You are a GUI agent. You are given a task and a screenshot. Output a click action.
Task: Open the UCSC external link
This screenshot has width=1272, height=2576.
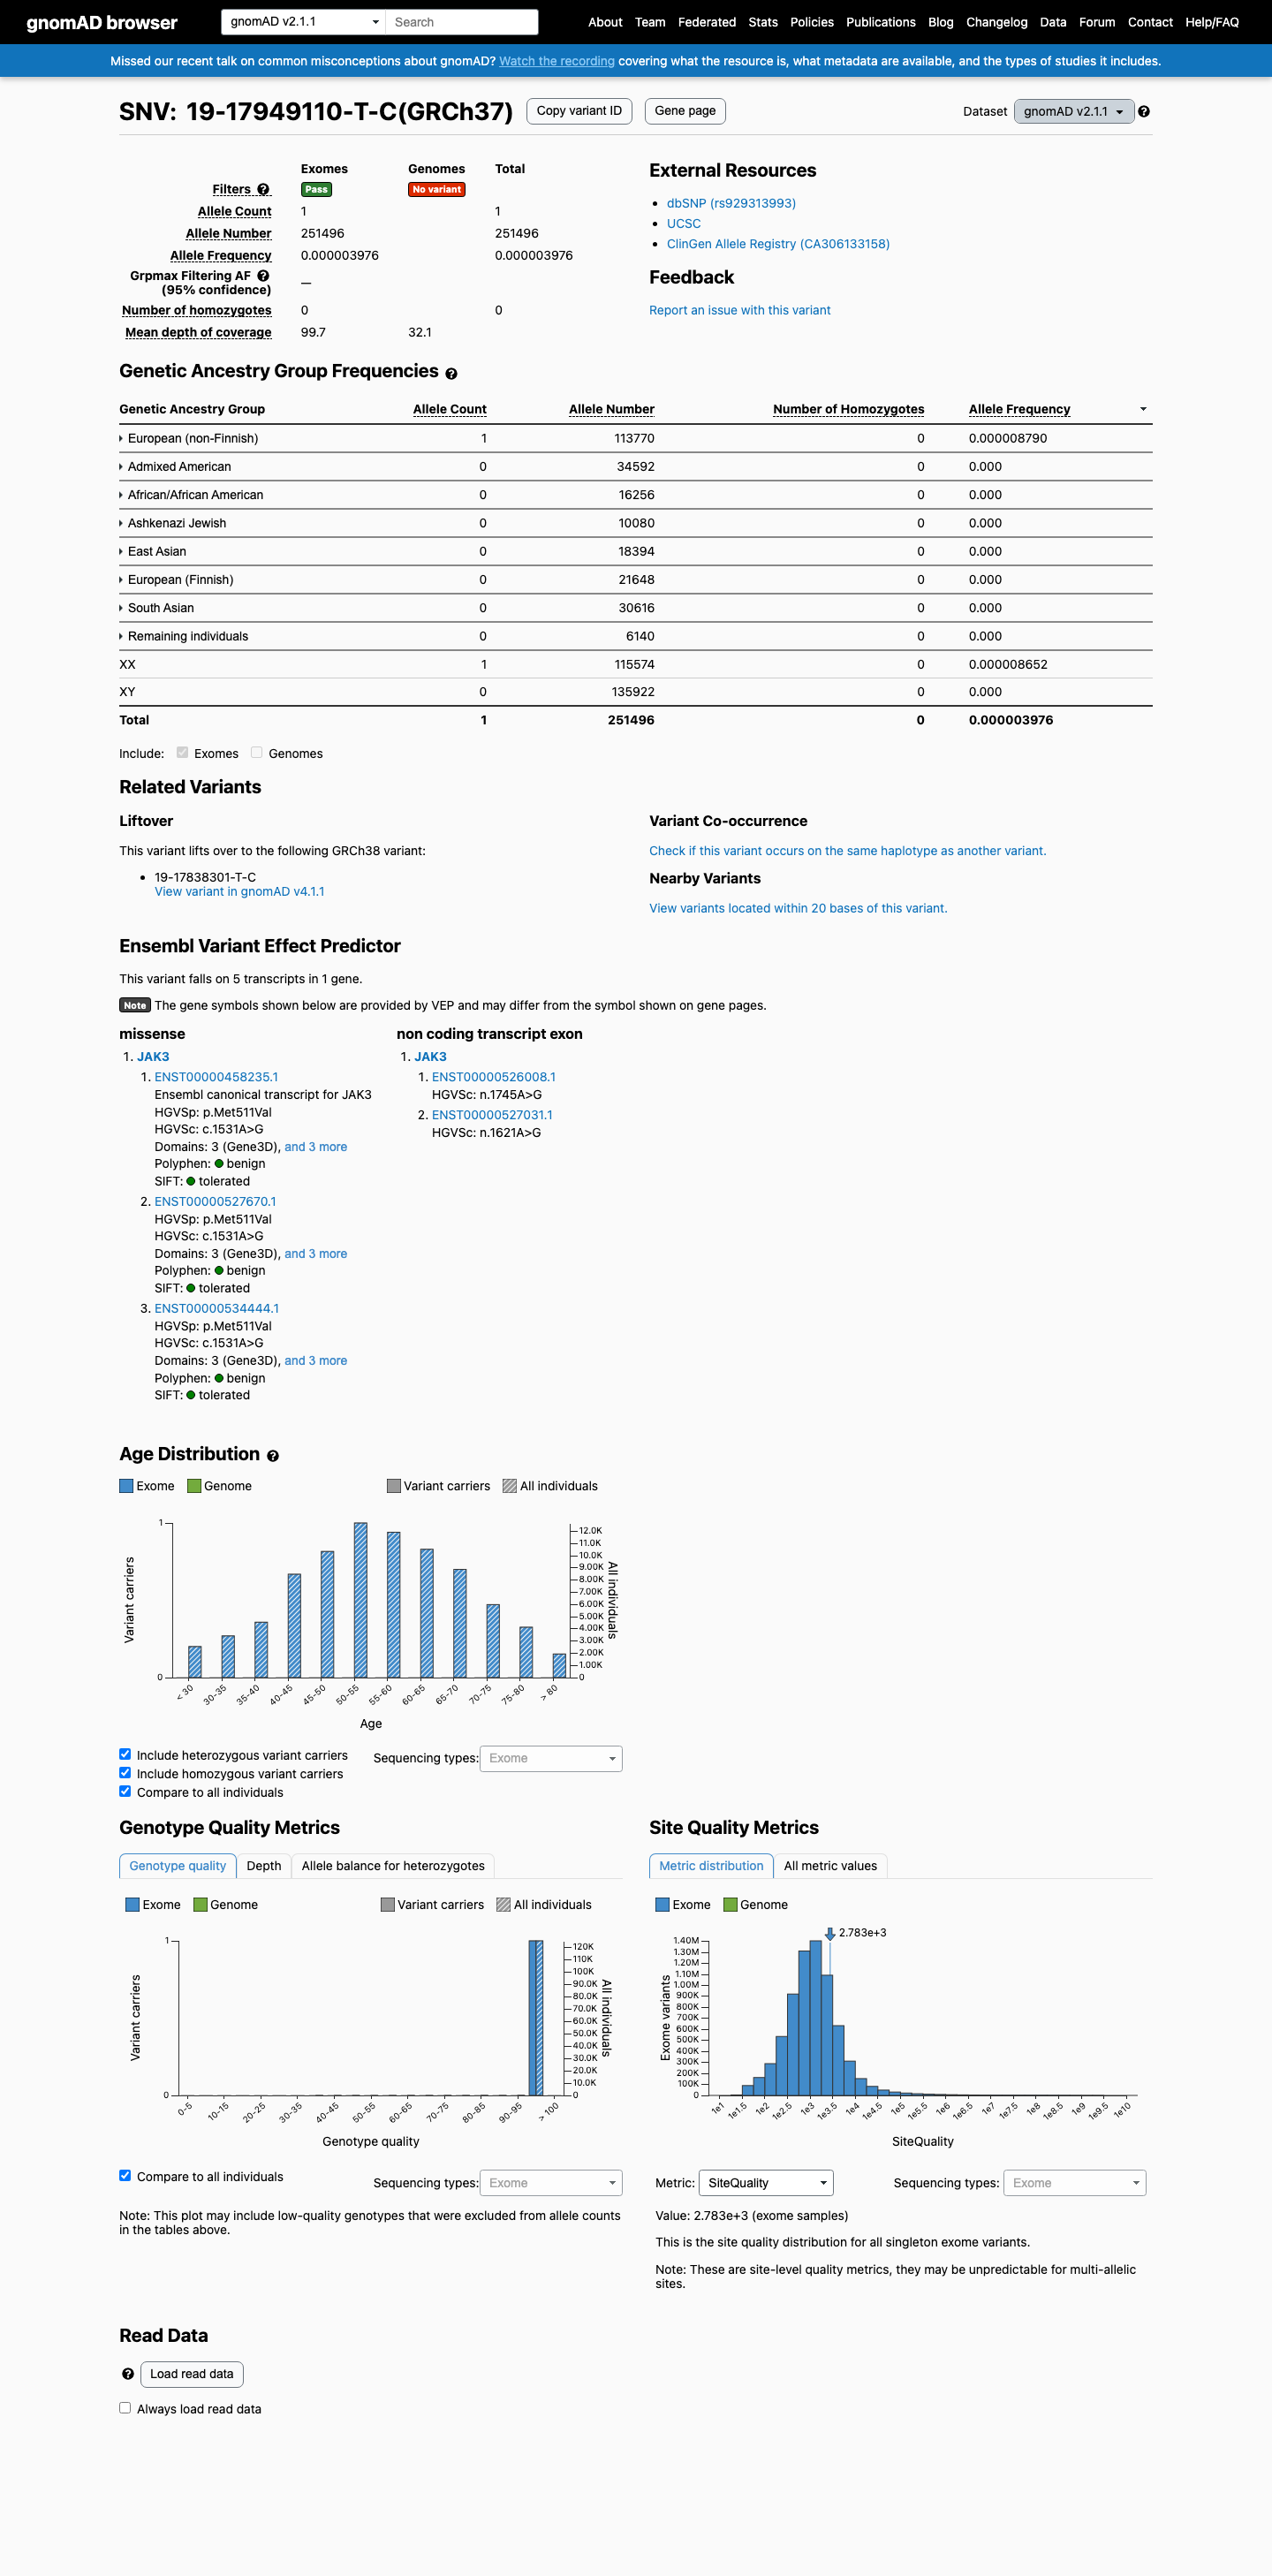pyautogui.click(x=684, y=223)
